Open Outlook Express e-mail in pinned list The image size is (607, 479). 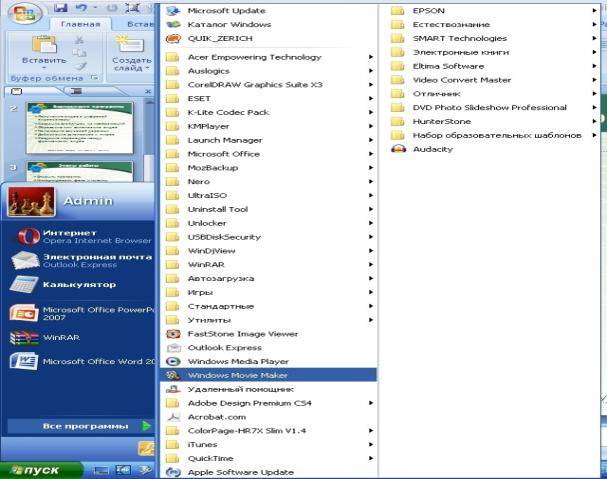81,261
